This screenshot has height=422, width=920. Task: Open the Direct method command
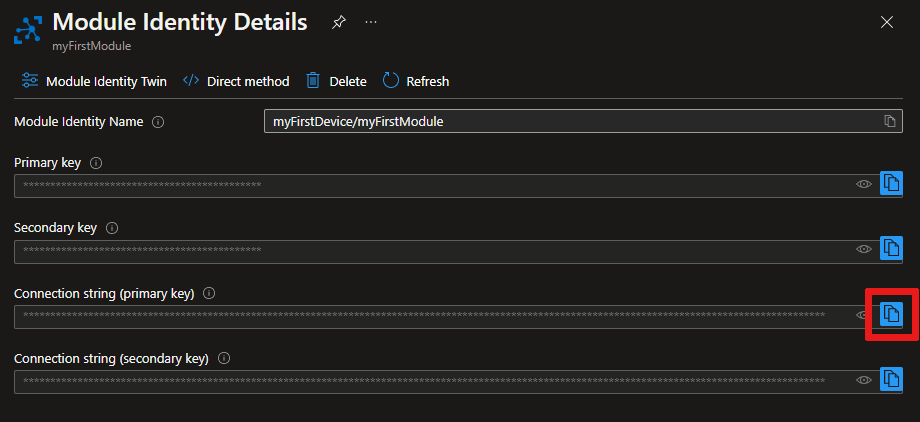tap(236, 81)
